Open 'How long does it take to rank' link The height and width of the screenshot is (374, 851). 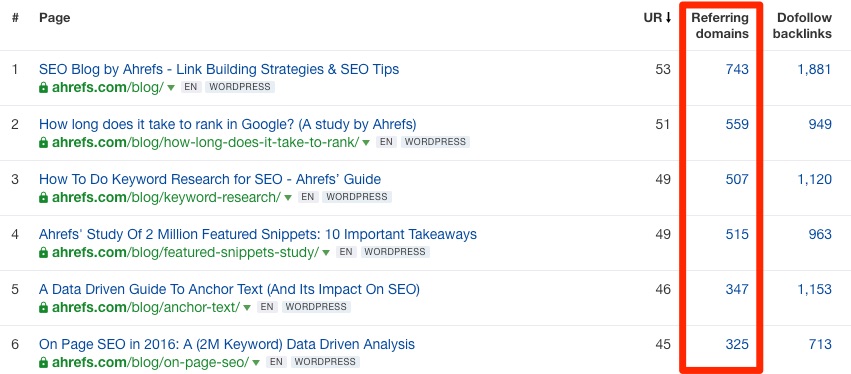coord(227,124)
